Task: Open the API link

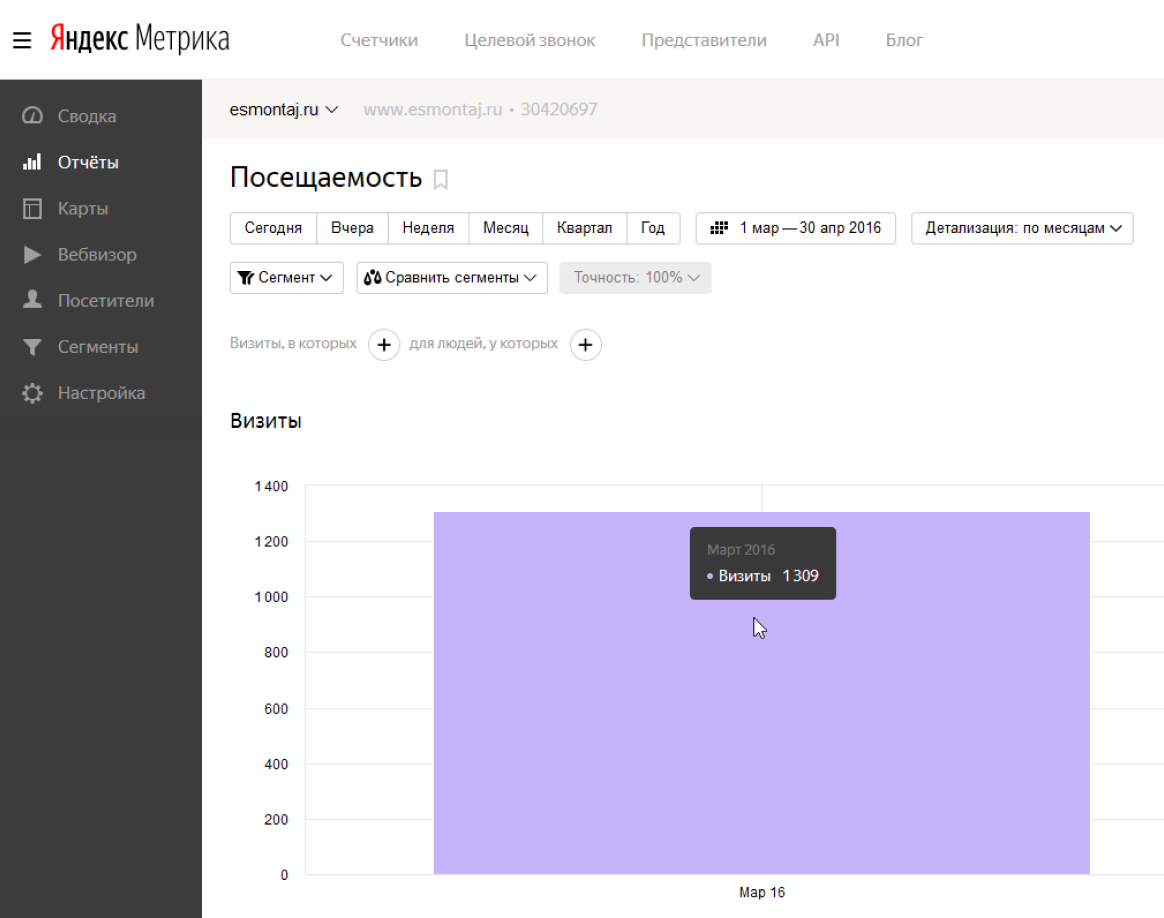Action: point(826,40)
